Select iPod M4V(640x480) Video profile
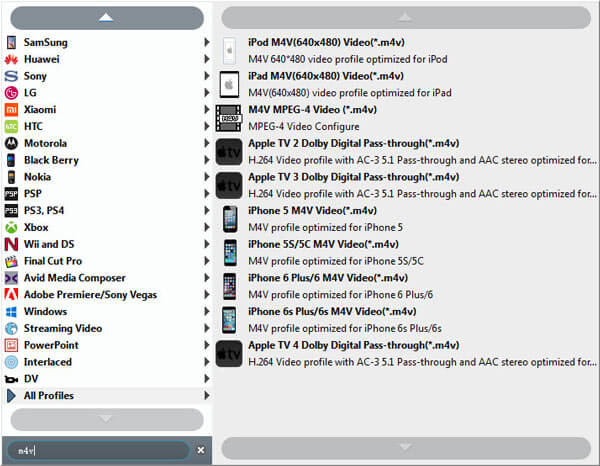Image resolution: width=600 pixels, height=466 pixels. (406, 51)
